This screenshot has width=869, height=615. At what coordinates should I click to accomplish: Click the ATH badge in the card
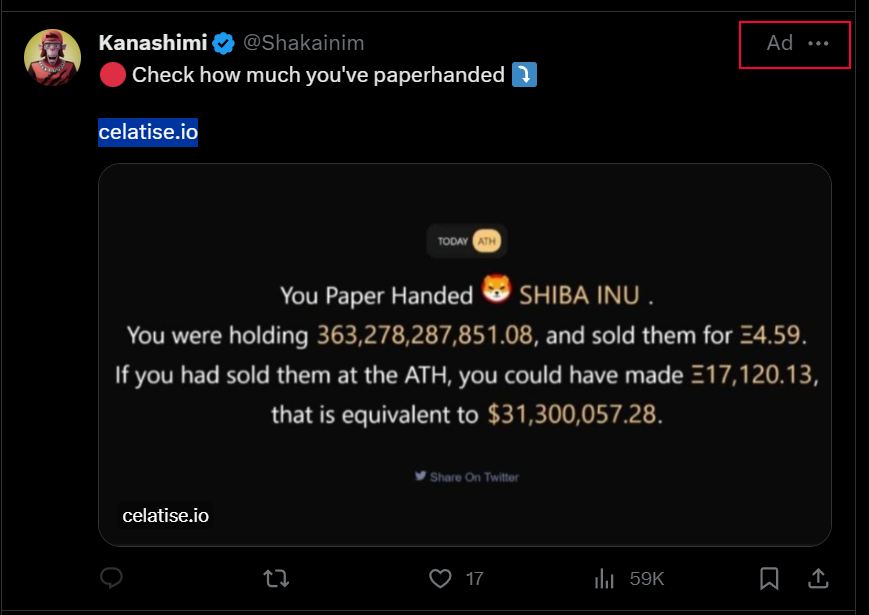click(x=487, y=241)
